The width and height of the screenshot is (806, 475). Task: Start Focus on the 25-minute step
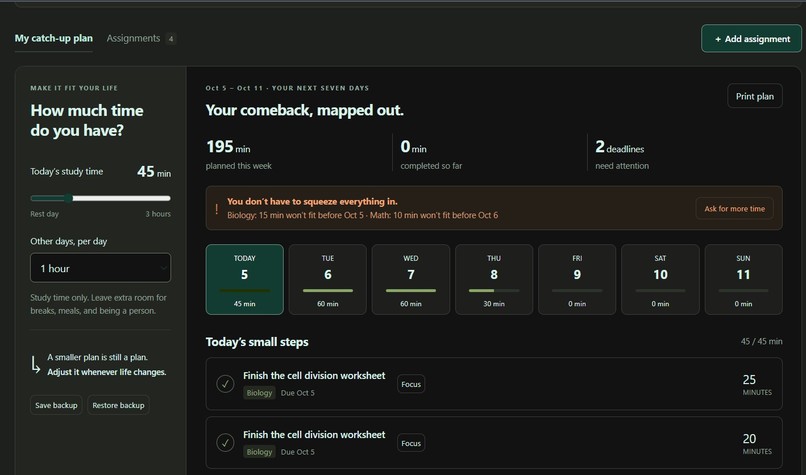411,384
